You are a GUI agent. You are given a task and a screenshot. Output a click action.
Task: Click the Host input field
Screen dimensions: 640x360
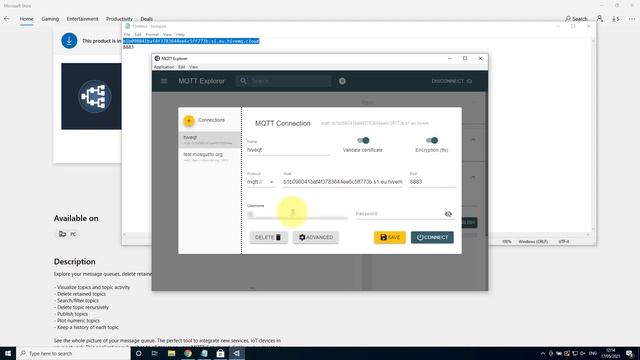click(x=342, y=182)
